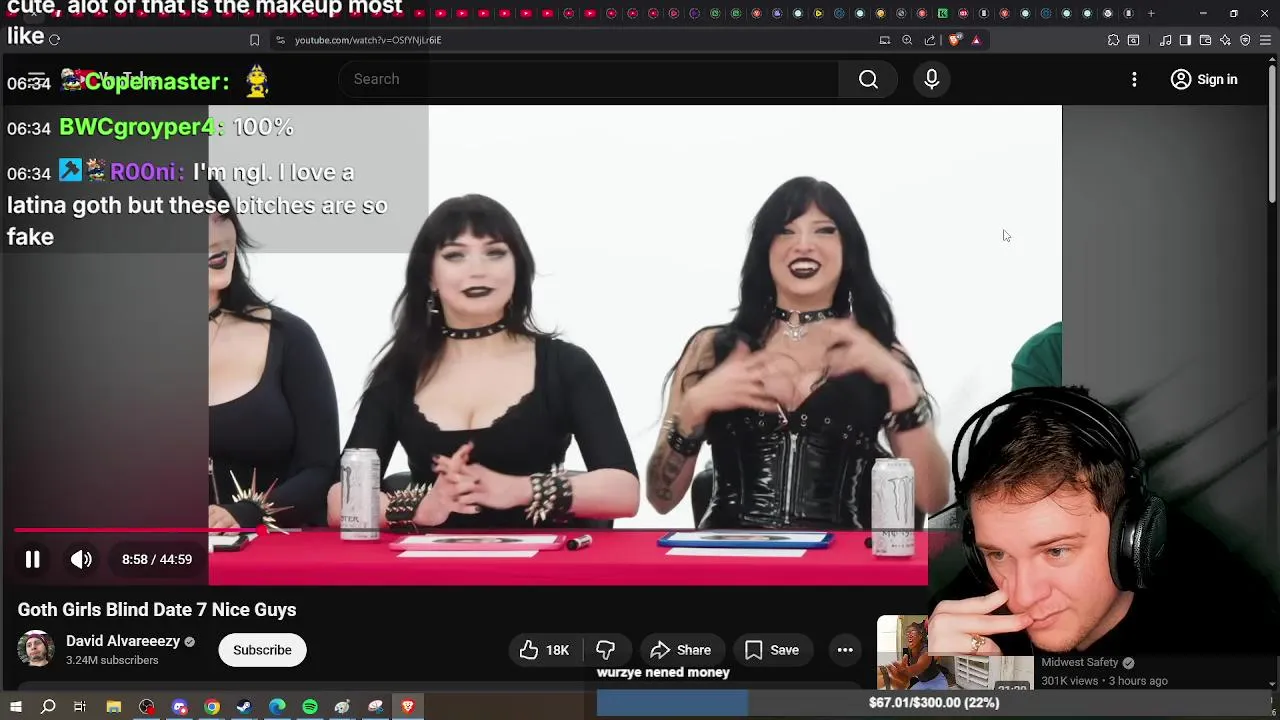Open Brave Rewards triangle icon
The width and height of the screenshot is (1280, 720).
click(x=976, y=40)
